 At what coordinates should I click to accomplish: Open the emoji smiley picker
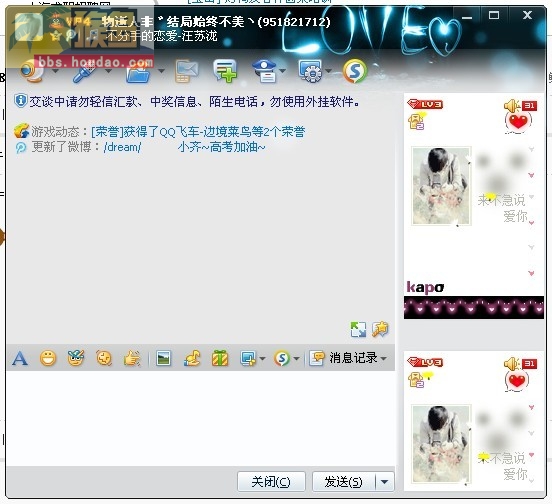(48, 359)
